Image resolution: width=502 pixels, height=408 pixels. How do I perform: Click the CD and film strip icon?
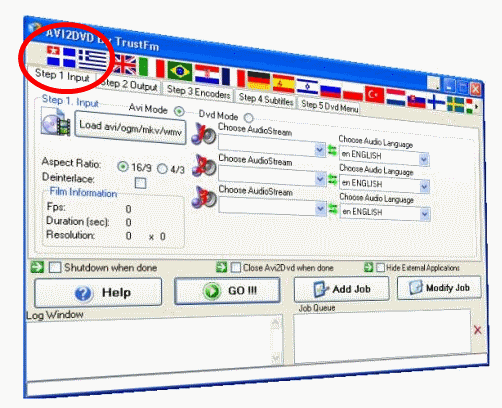coord(56,122)
